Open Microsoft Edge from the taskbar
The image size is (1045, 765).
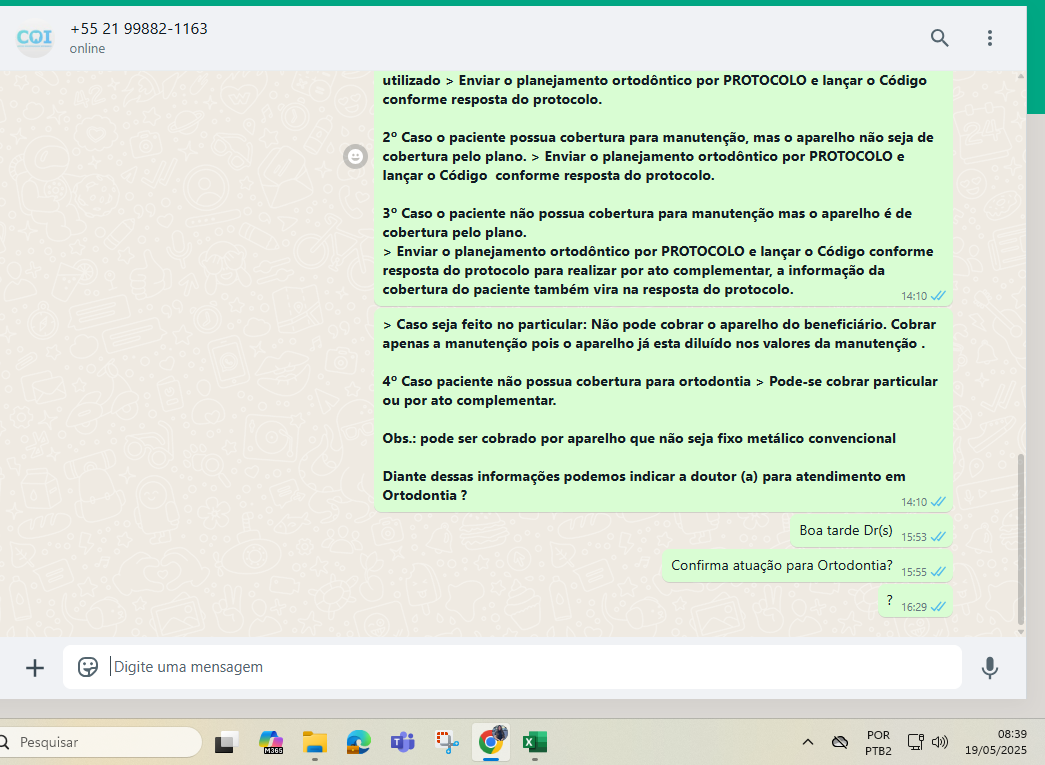click(x=359, y=742)
